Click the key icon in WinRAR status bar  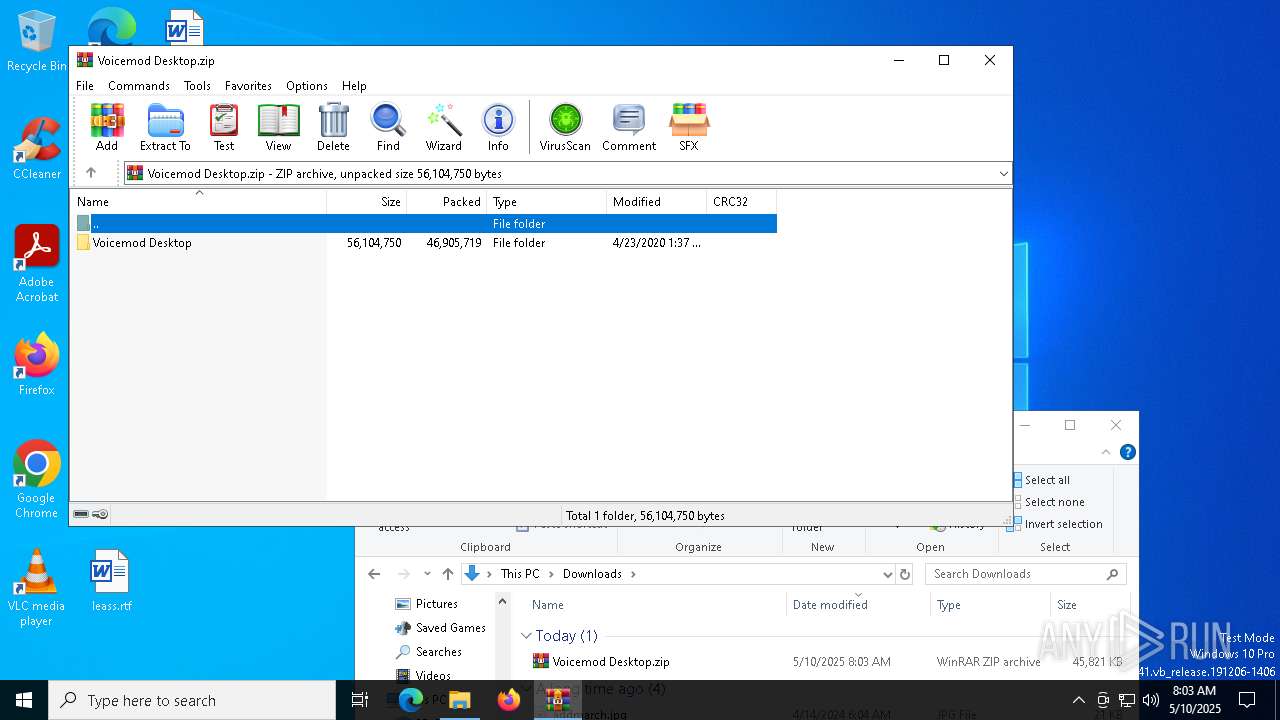pos(100,514)
